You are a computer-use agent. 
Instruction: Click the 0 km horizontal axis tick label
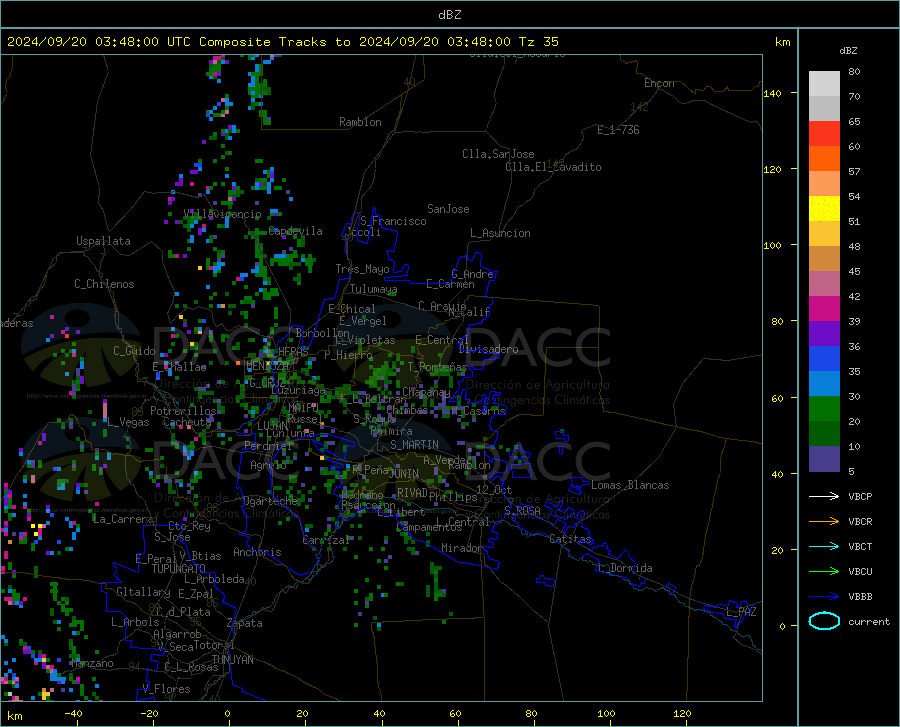click(228, 714)
